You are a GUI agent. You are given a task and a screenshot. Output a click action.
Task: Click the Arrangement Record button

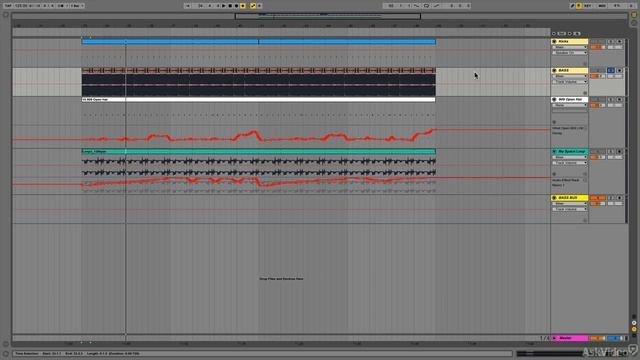click(236, 6)
